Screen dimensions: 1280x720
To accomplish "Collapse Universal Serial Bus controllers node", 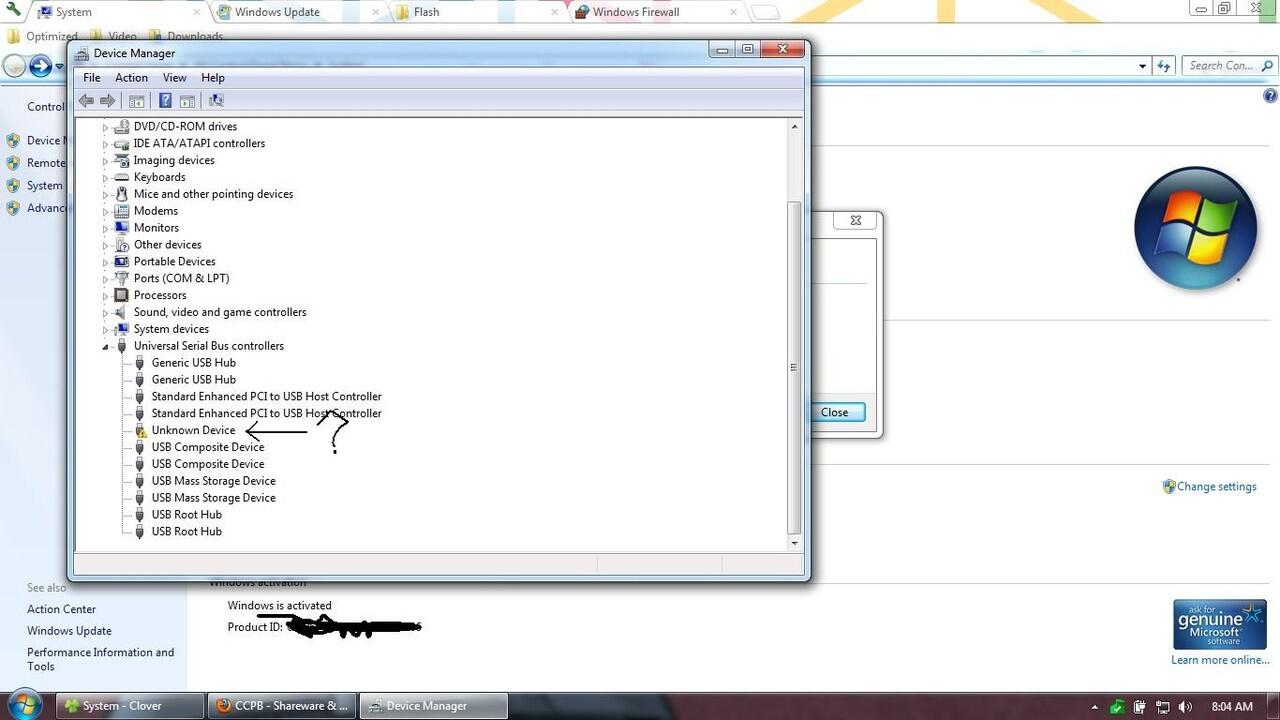I will pos(105,347).
